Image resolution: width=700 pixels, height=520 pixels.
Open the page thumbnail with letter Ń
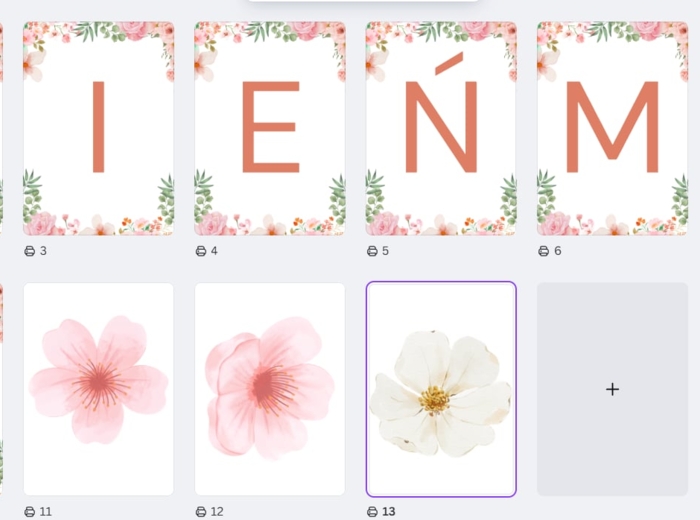[x=441, y=129]
